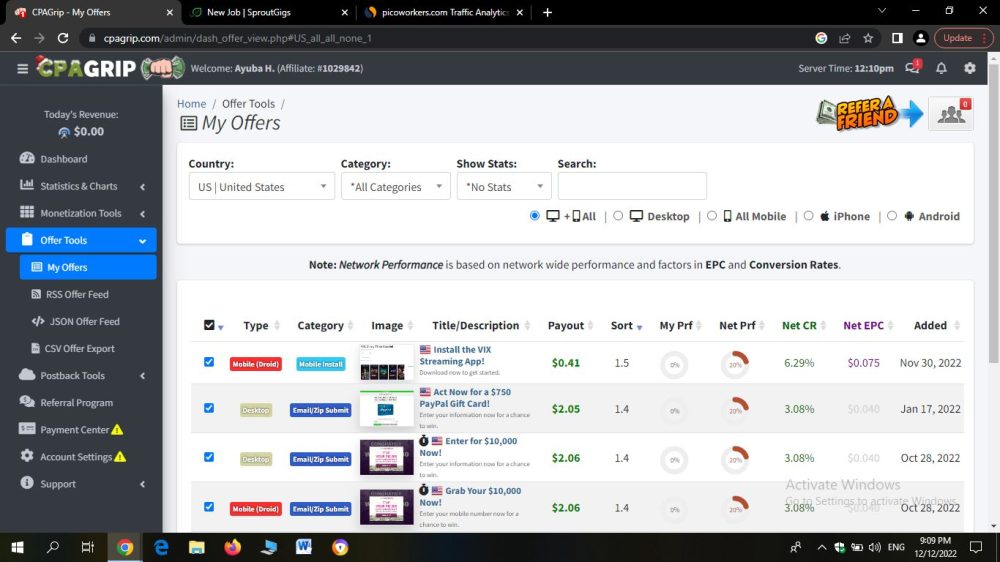Open Act Now $750 PayPal Gift Card link

click(x=466, y=397)
